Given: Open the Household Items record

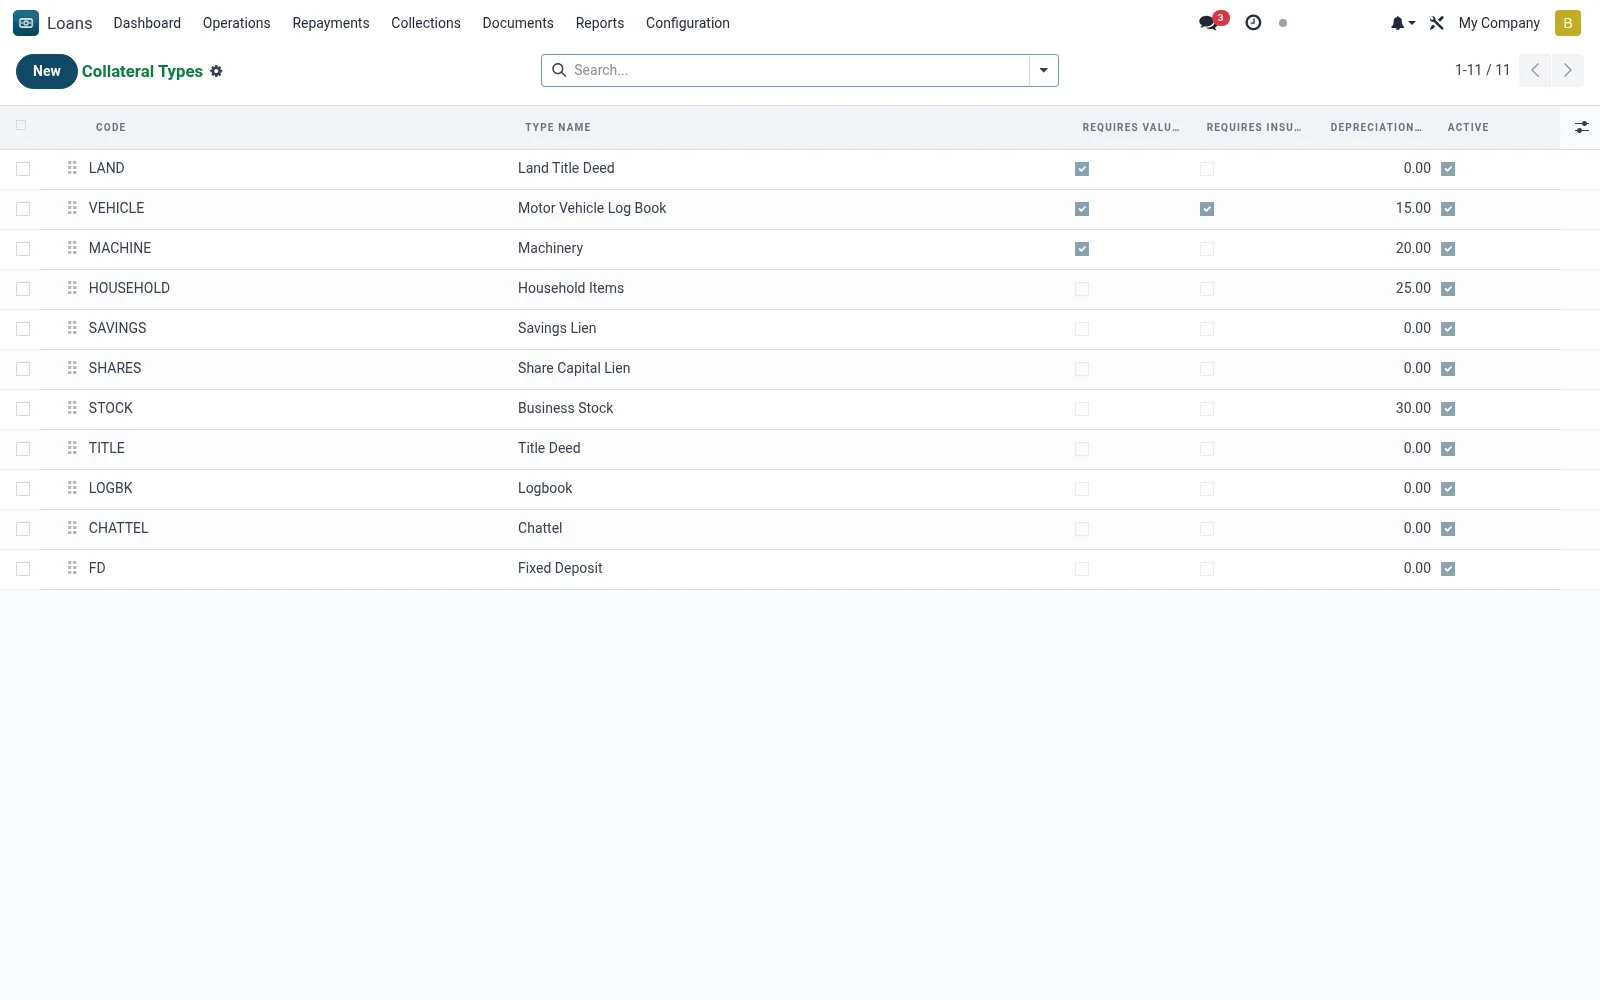Looking at the screenshot, I should 571,288.
